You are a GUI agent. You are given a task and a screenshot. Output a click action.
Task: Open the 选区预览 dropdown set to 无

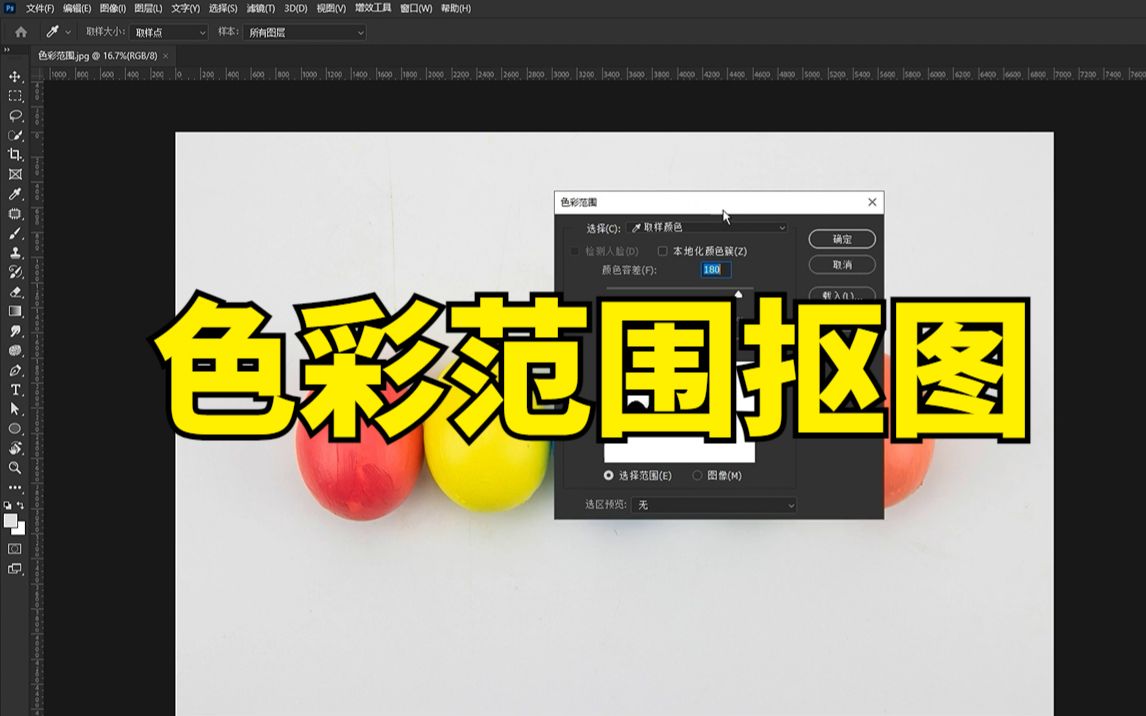coord(713,505)
